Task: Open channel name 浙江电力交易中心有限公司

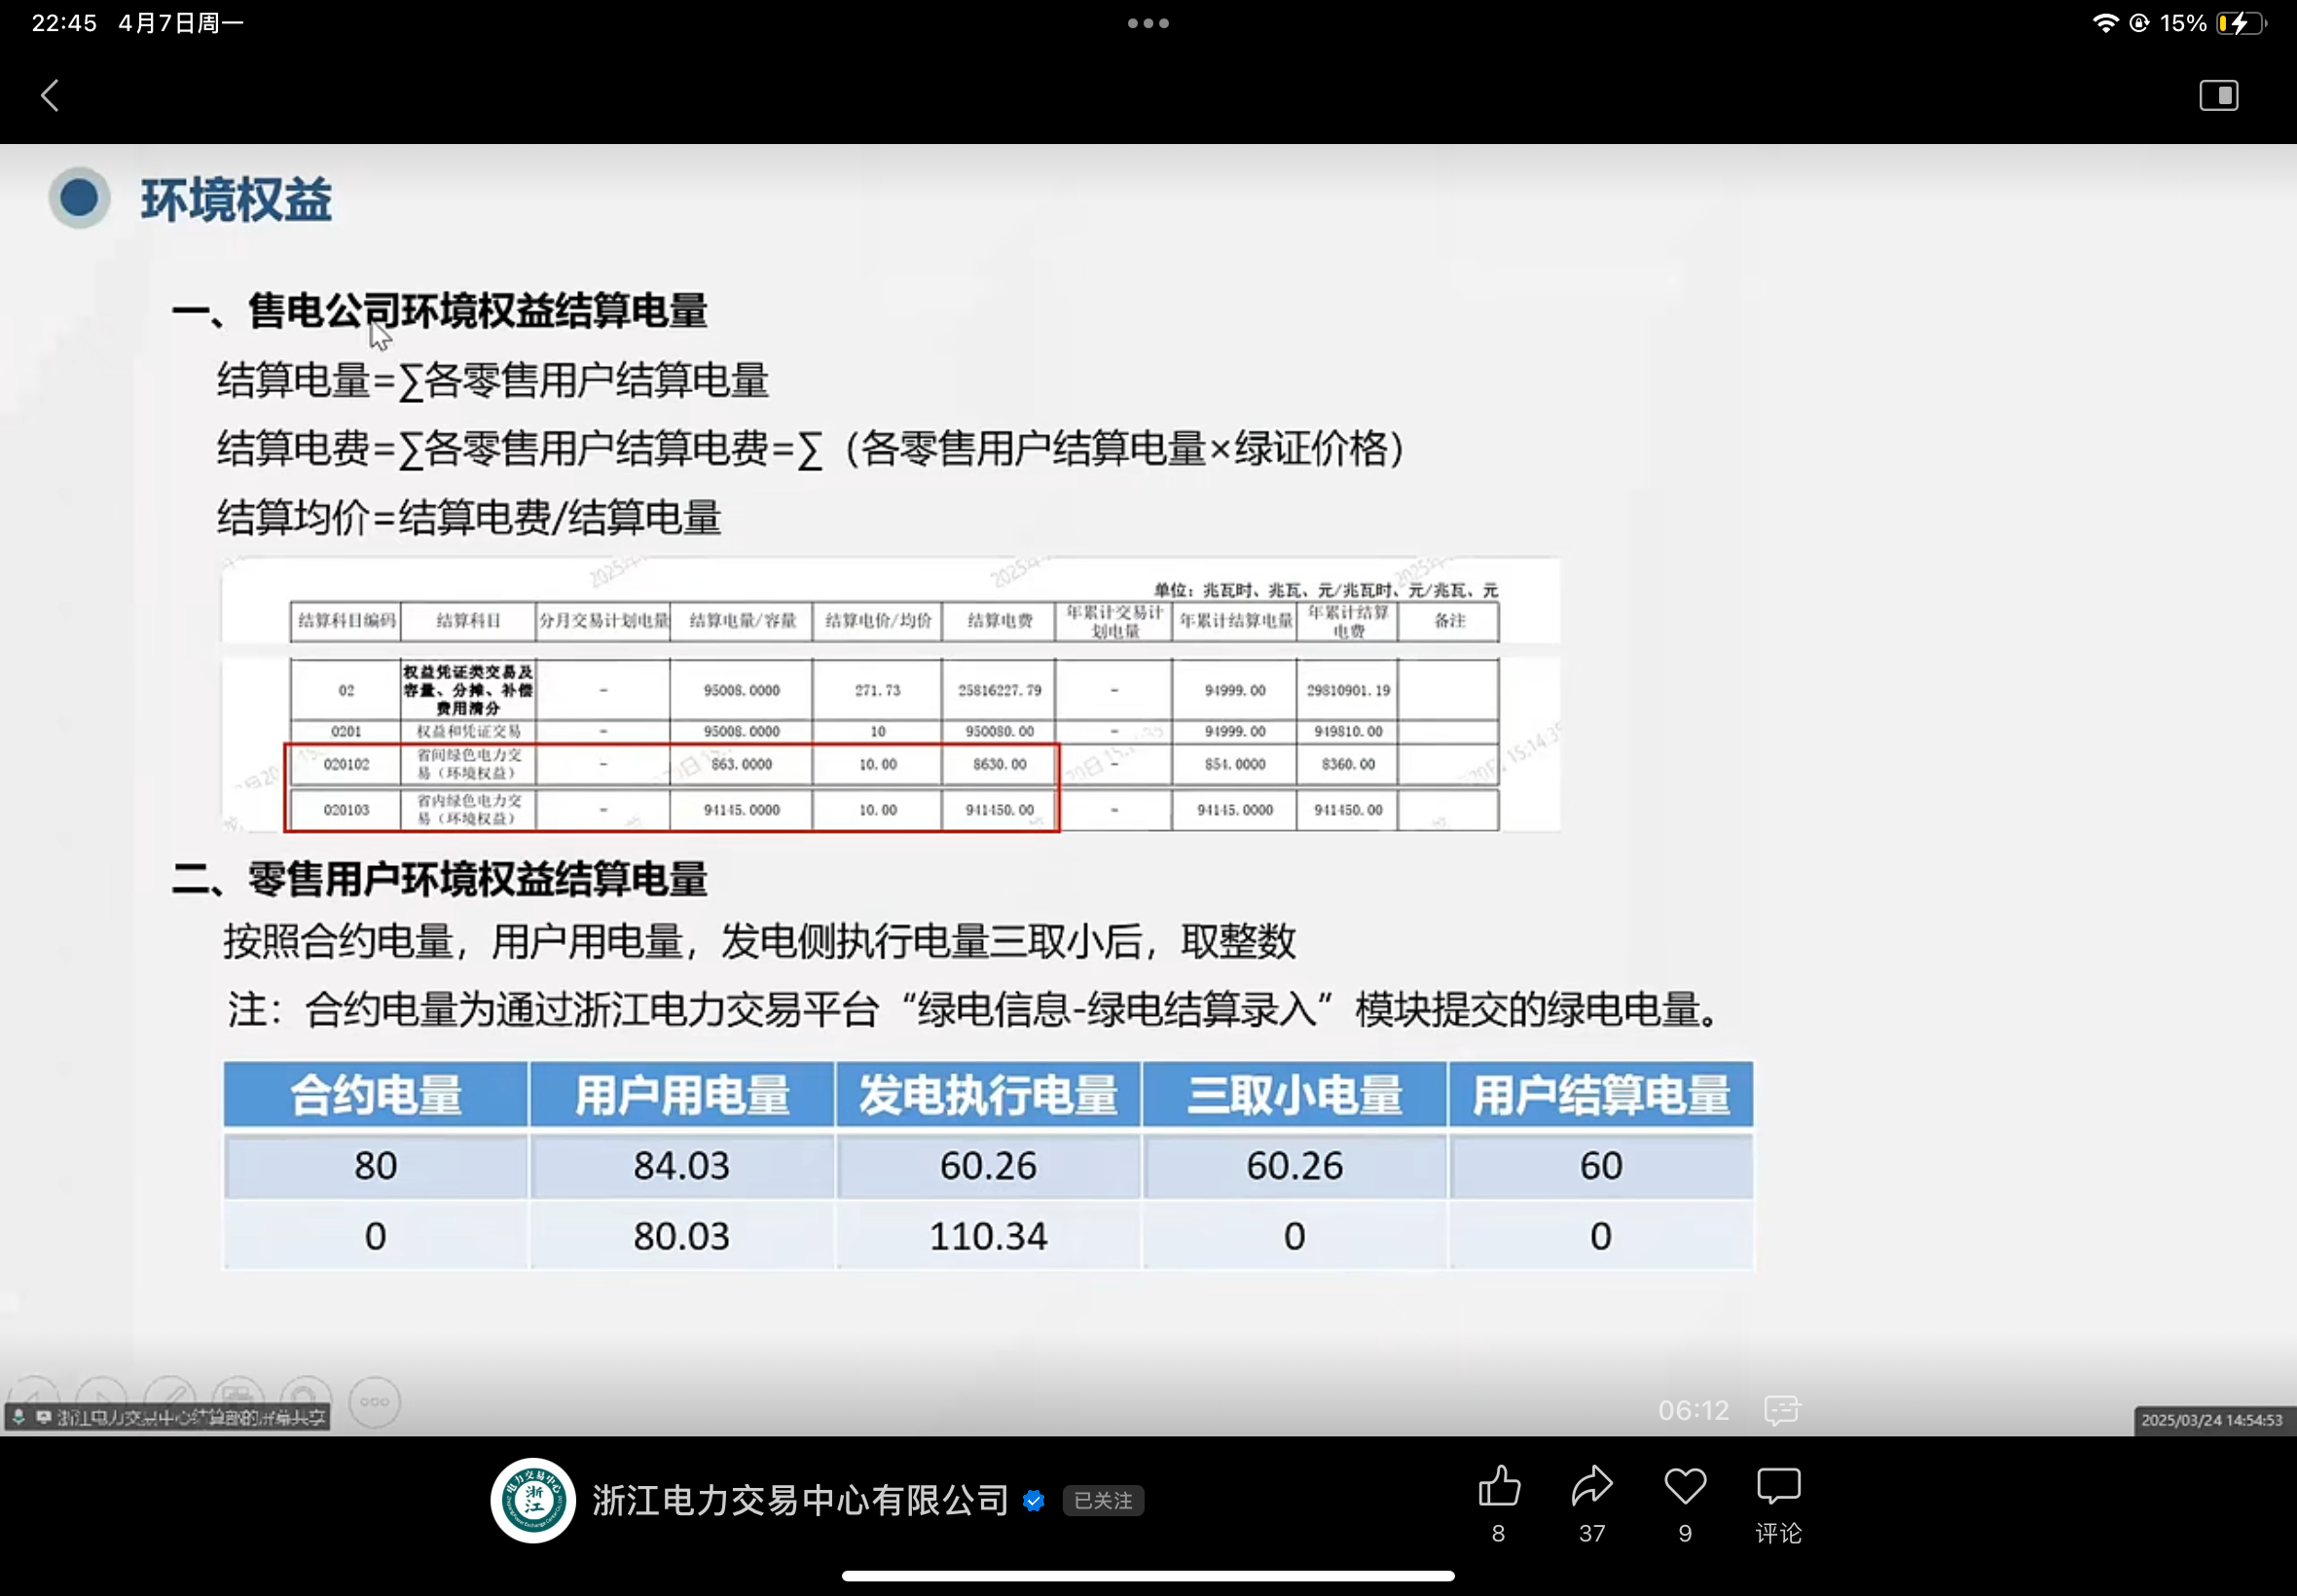Action: [800, 1500]
